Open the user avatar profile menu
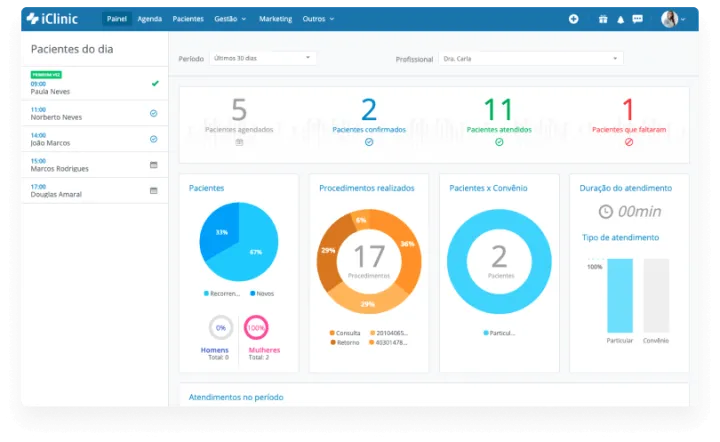 673,19
